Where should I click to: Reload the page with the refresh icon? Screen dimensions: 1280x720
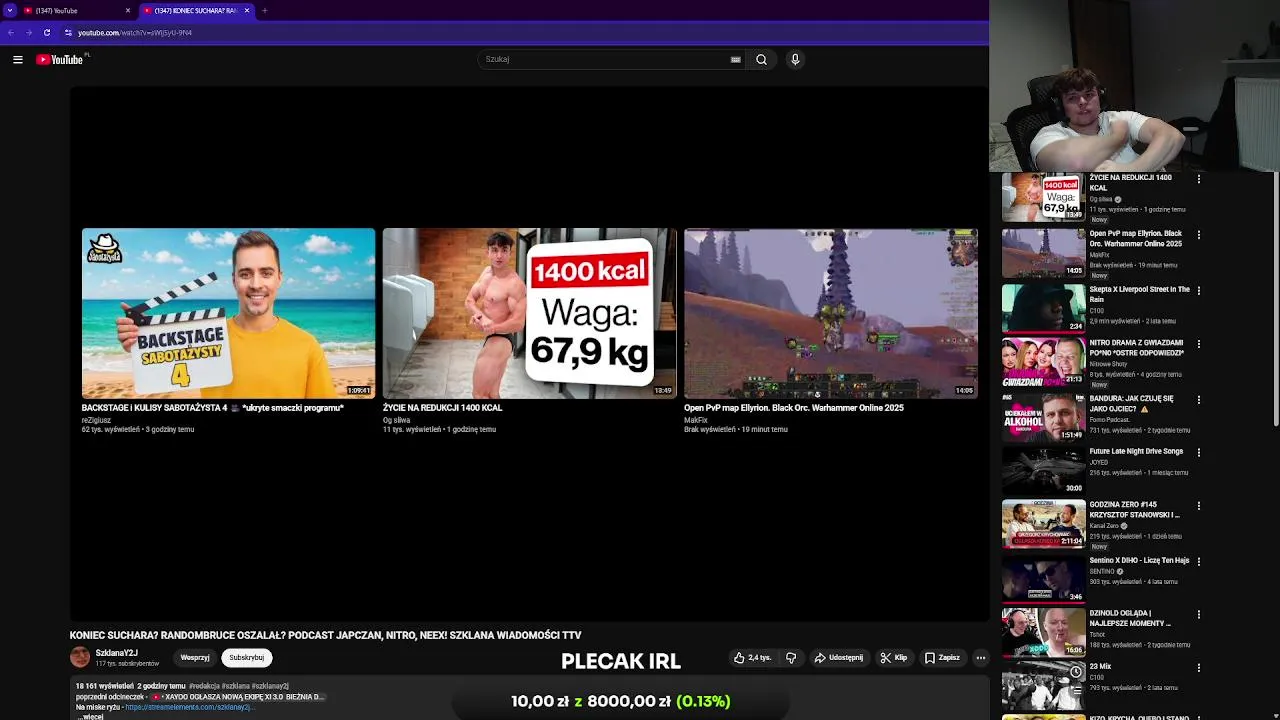pos(46,32)
